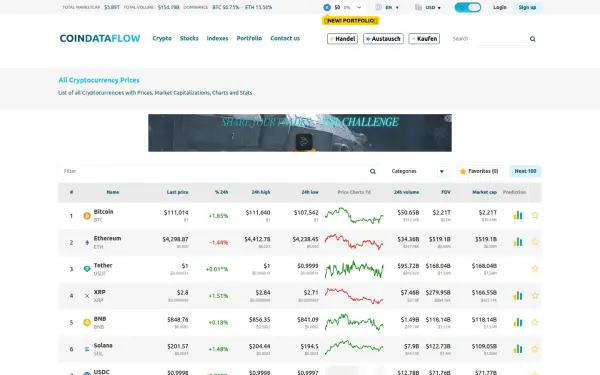Click the globe language icon

tap(378, 7)
